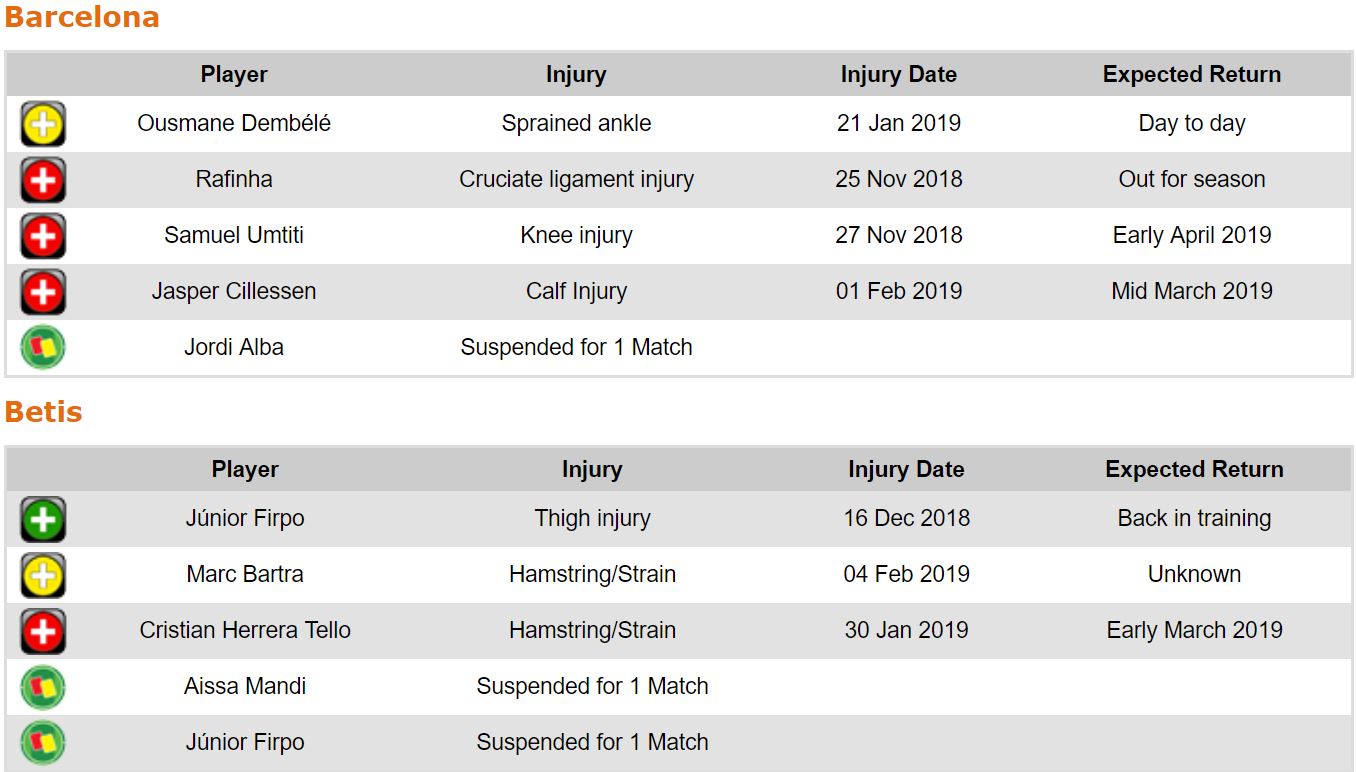Click red injury icon for Cristian Herrera Tello
The image size is (1356, 772).
(43, 632)
